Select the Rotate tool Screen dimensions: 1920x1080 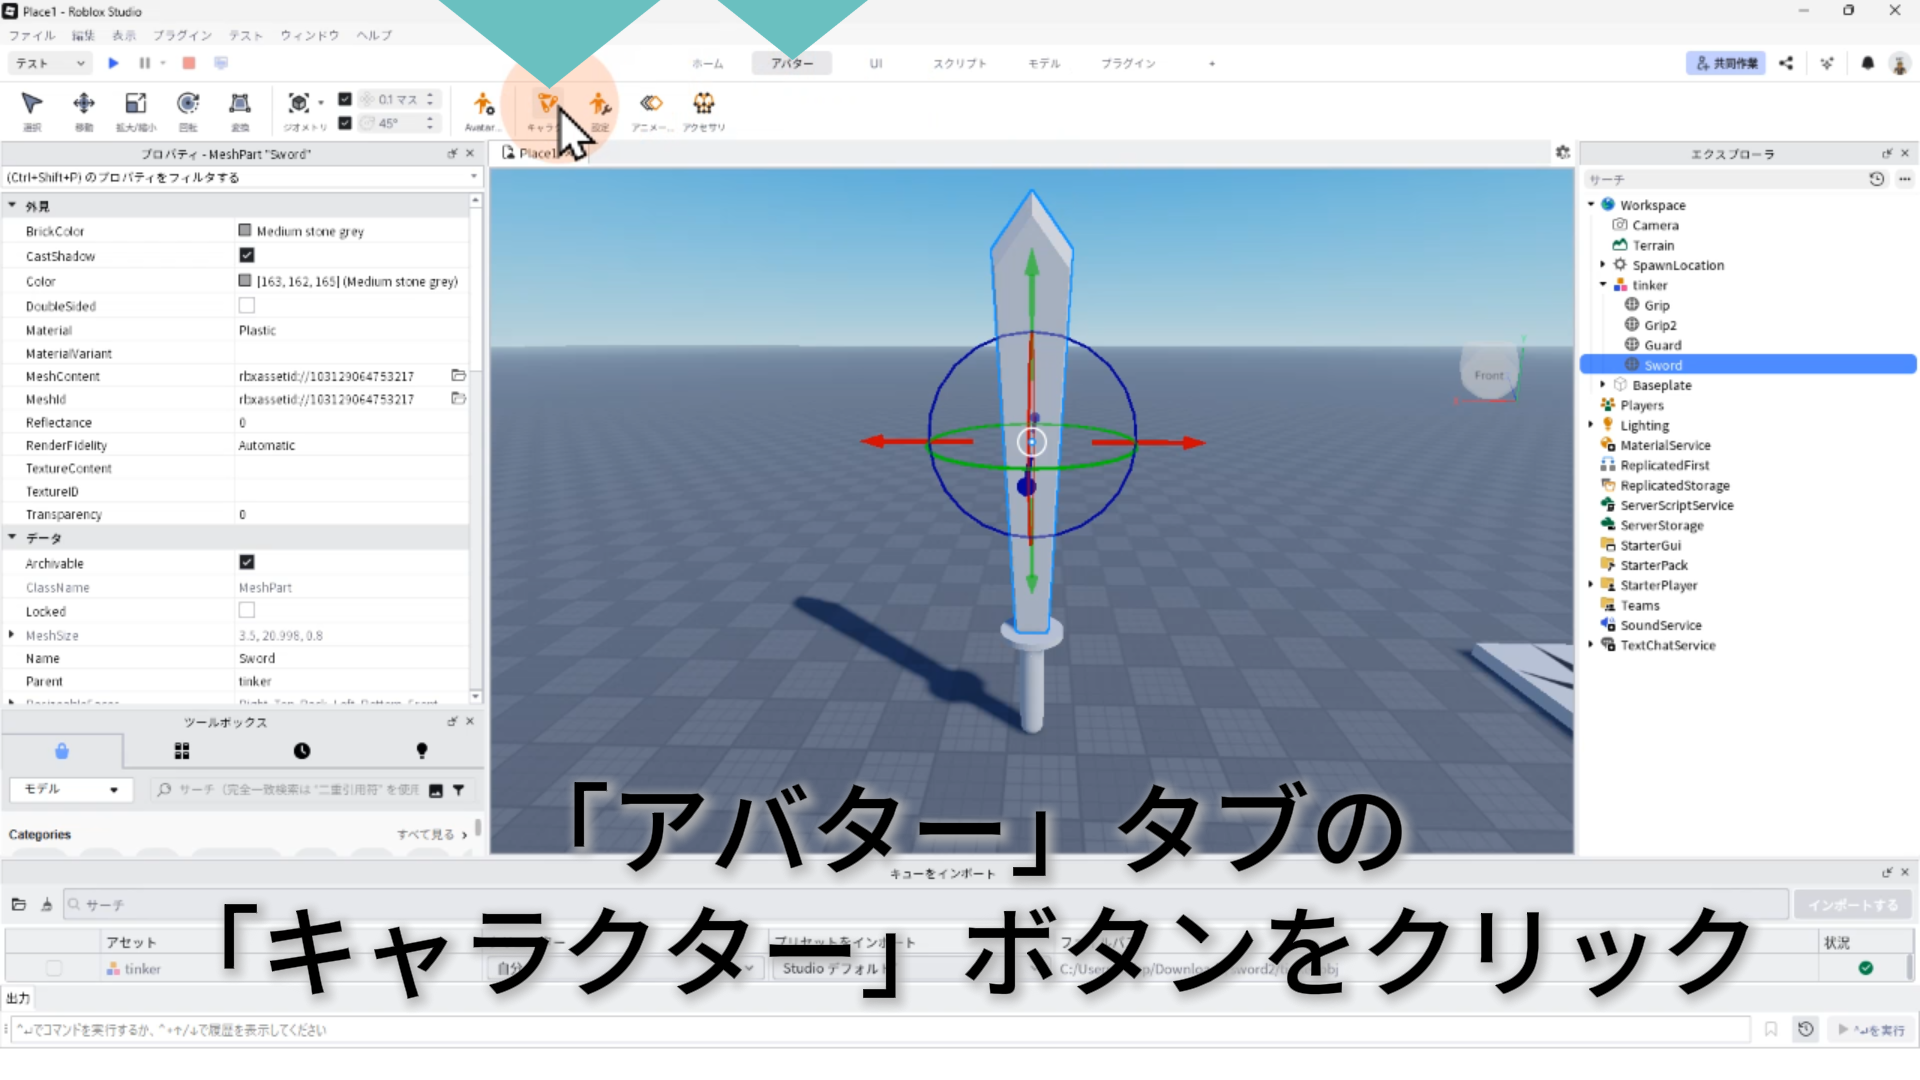pos(187,104)
